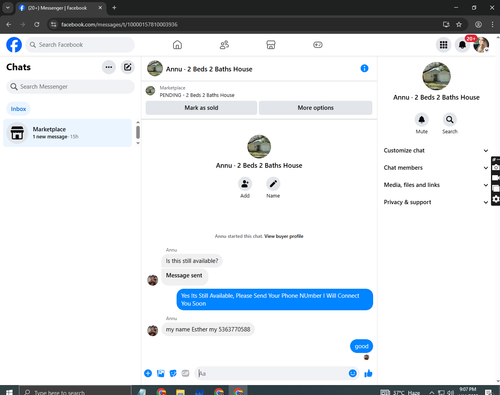This screenshot has height=395, width=500.
Task: Select the 'Yes Its Still Available' blue message
Action: [x=275, y=300]
